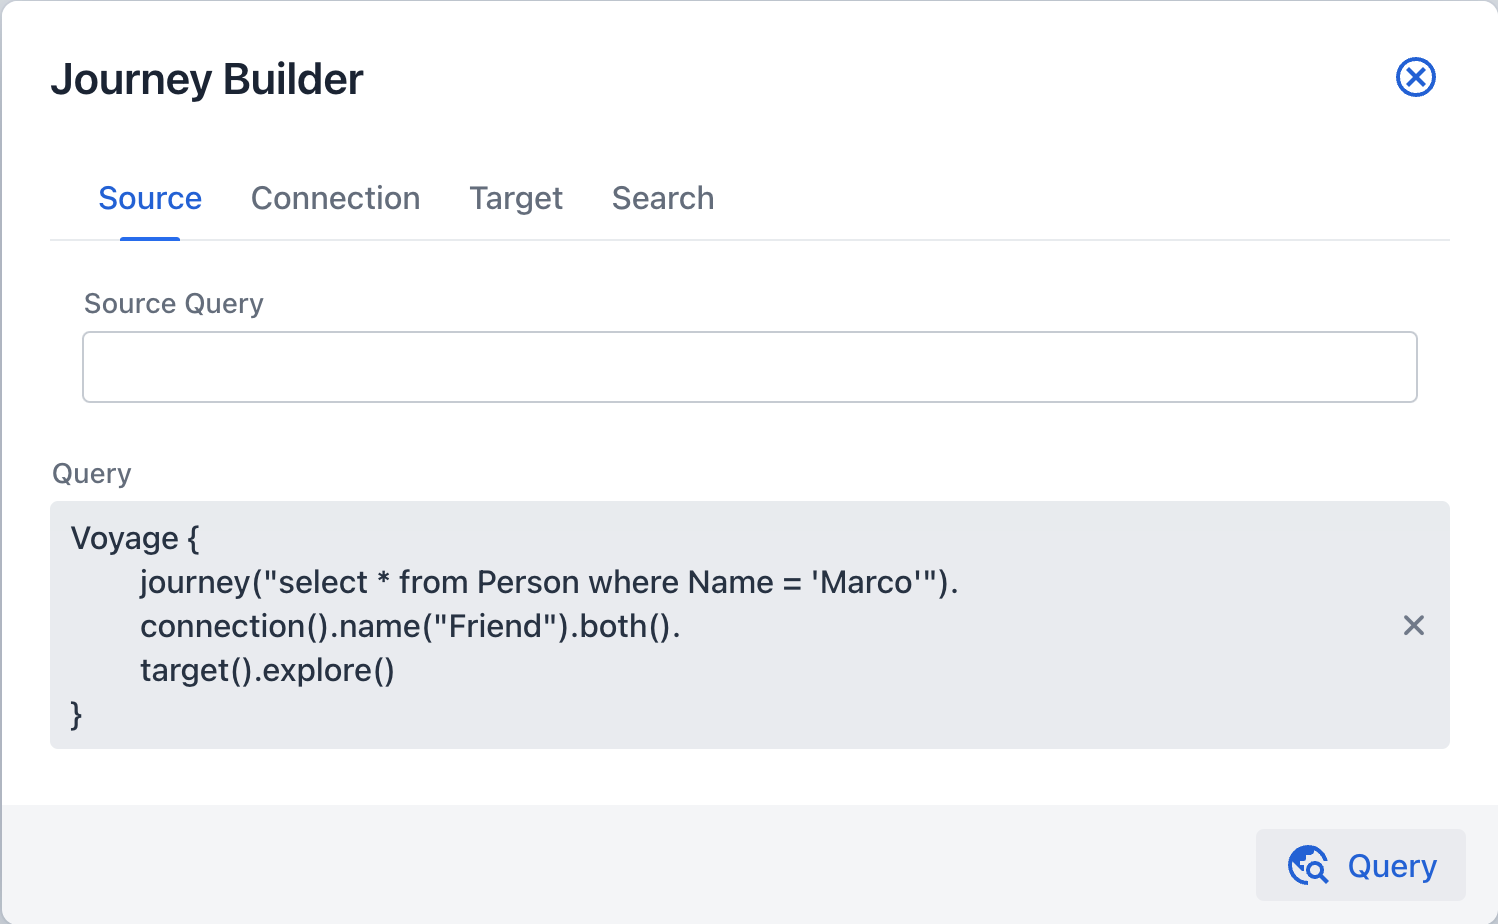Screen dimensions: 1498x924
Task: Run the query using the Query button text
Action: (x=1392, y=866)
